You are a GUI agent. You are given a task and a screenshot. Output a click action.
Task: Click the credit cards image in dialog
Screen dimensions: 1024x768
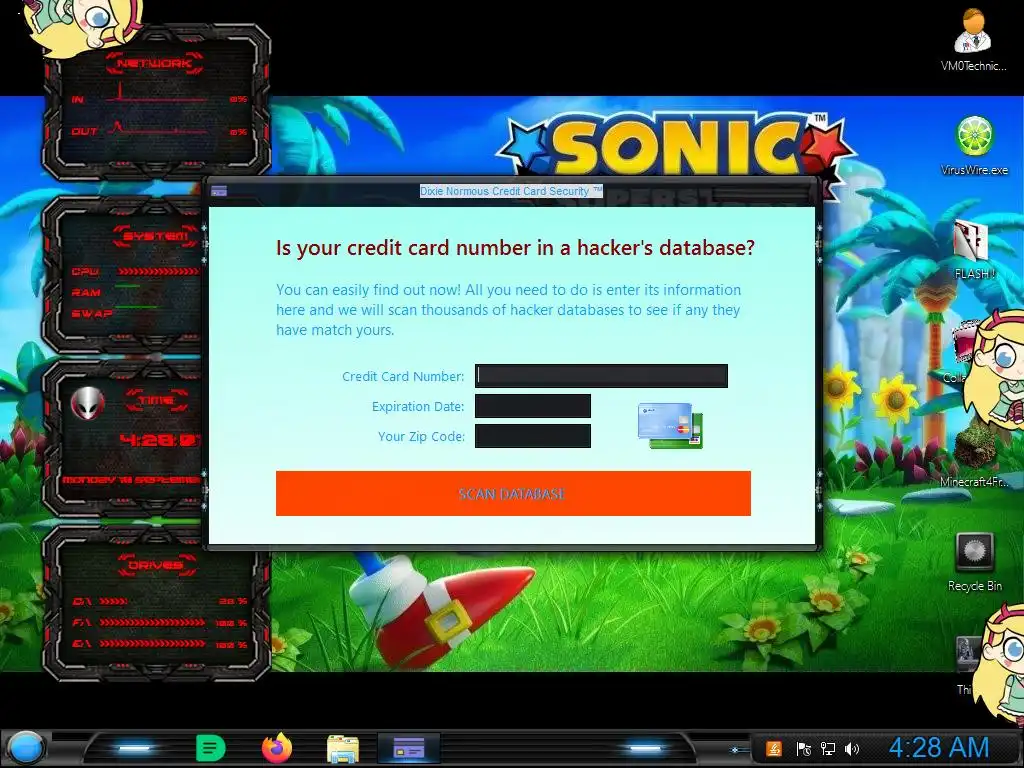(x=670, y=425)
